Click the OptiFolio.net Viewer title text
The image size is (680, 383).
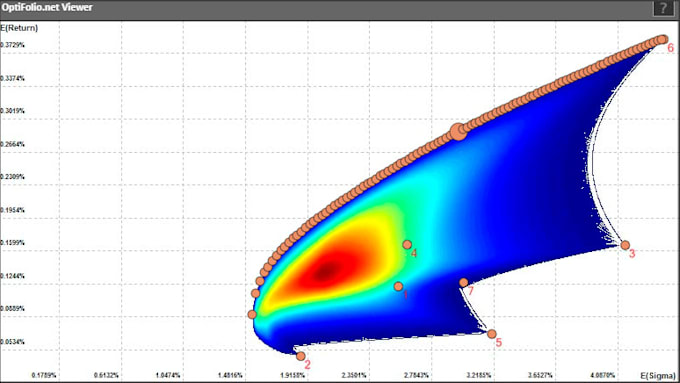click(47, 7)
